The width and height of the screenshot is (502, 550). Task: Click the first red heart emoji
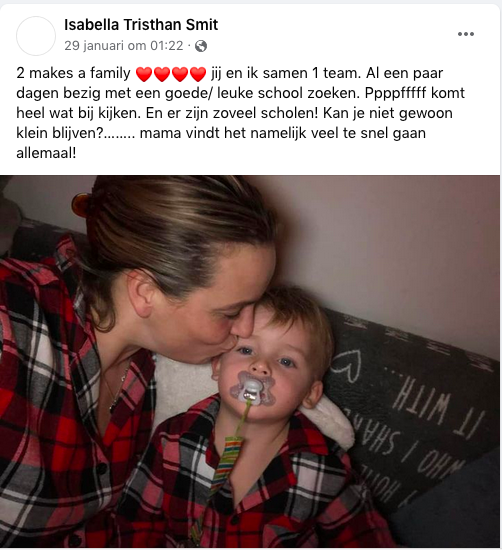point(144,74)
